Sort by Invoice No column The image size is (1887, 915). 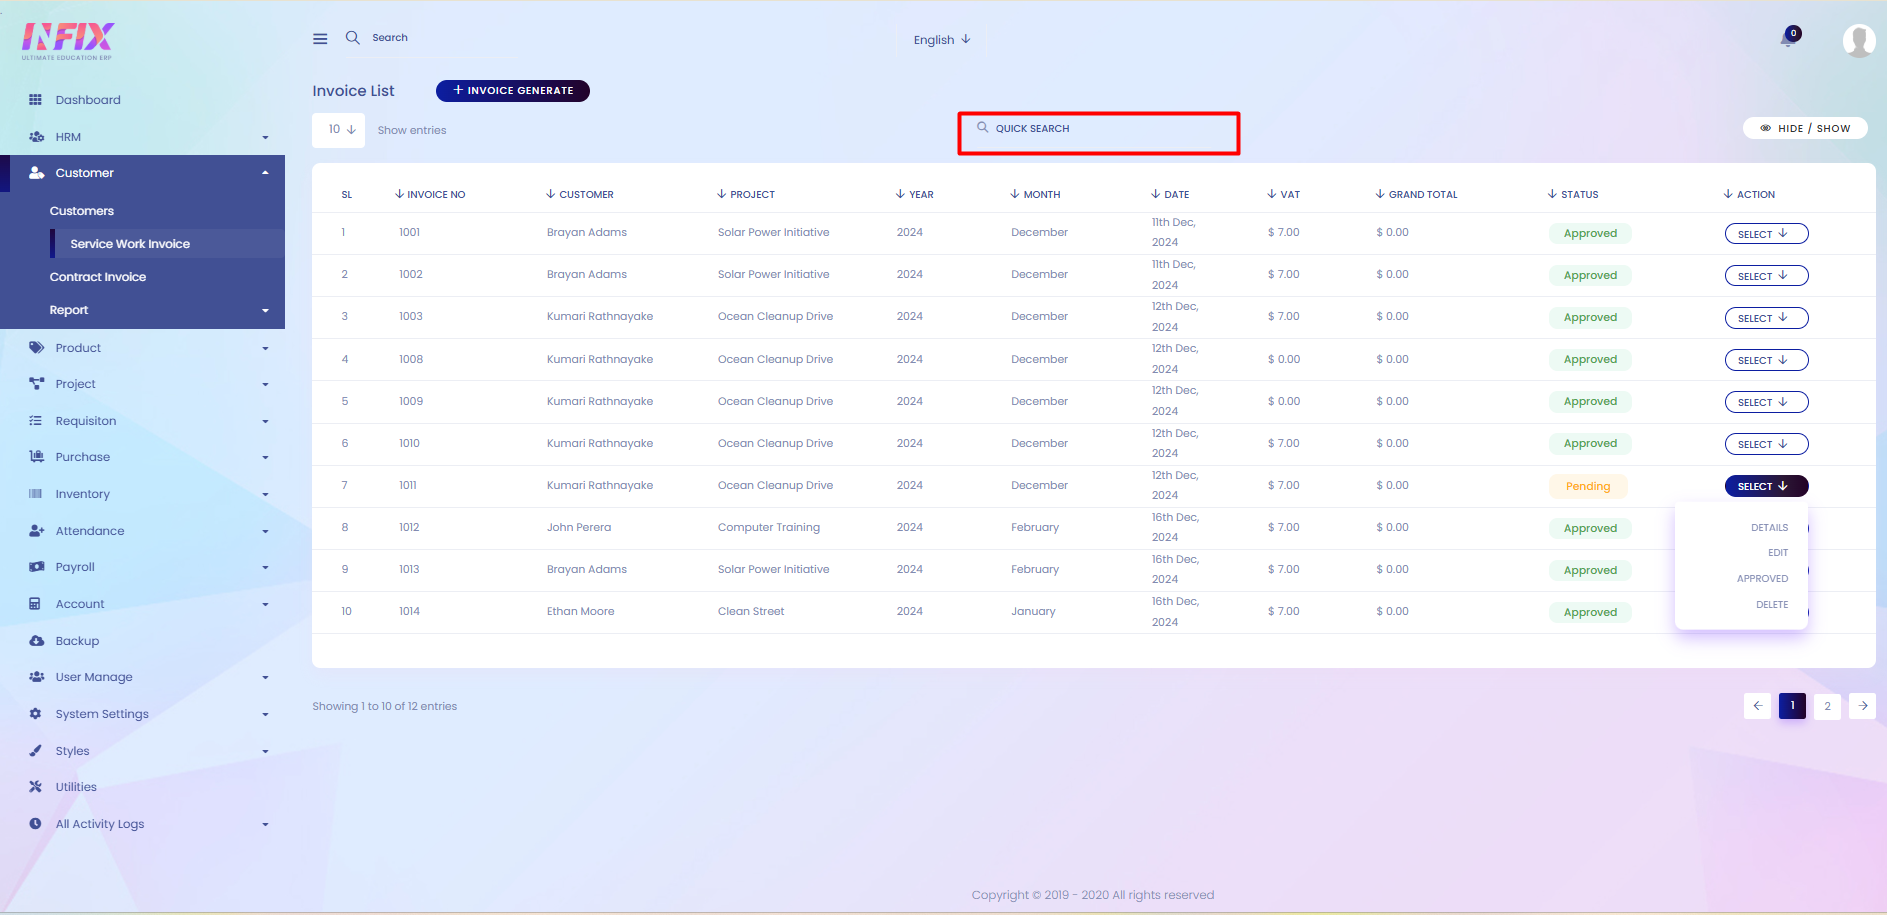pyautogui.click(x=430, y=194)
